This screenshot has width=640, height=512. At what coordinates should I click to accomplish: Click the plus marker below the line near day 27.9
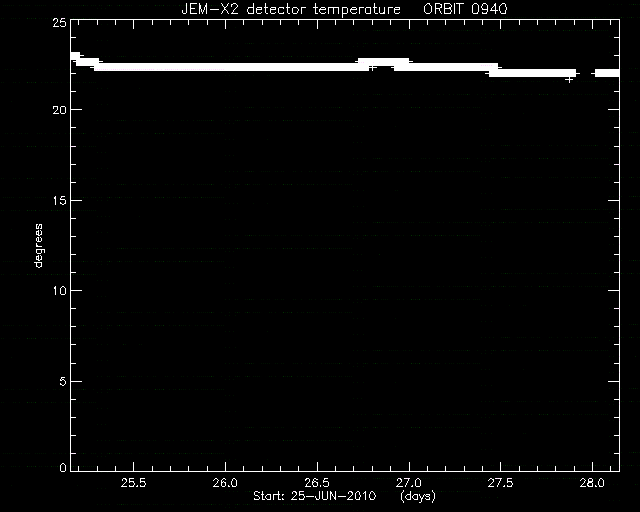tap(569, 80)
